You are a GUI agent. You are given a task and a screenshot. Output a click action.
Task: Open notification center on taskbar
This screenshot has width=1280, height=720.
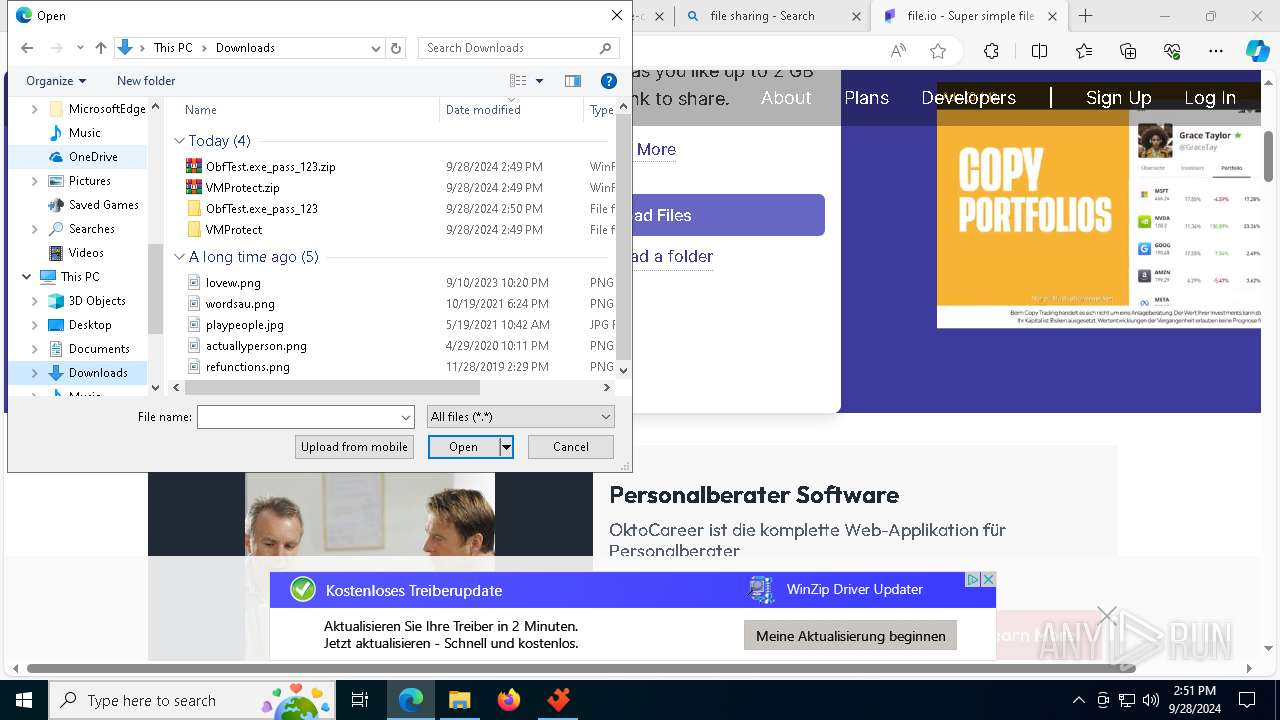pos(1247,700)
